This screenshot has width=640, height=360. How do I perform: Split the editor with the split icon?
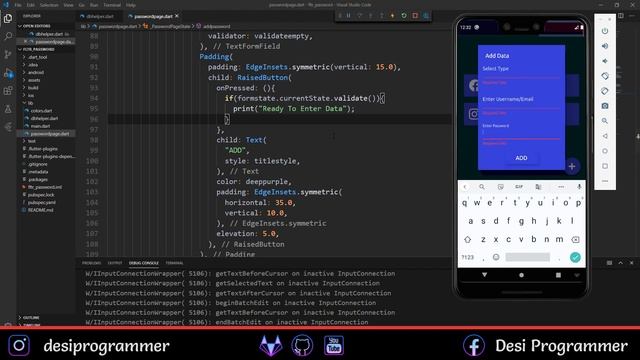click(621, 16)
